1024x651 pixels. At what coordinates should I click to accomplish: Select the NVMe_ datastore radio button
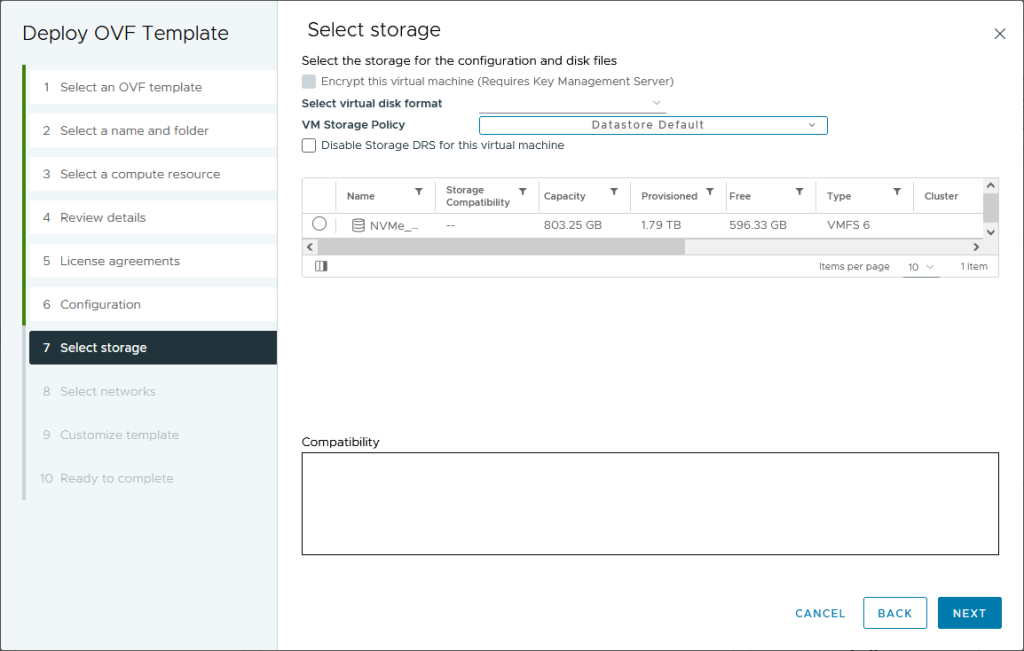(x=319, y=224)
